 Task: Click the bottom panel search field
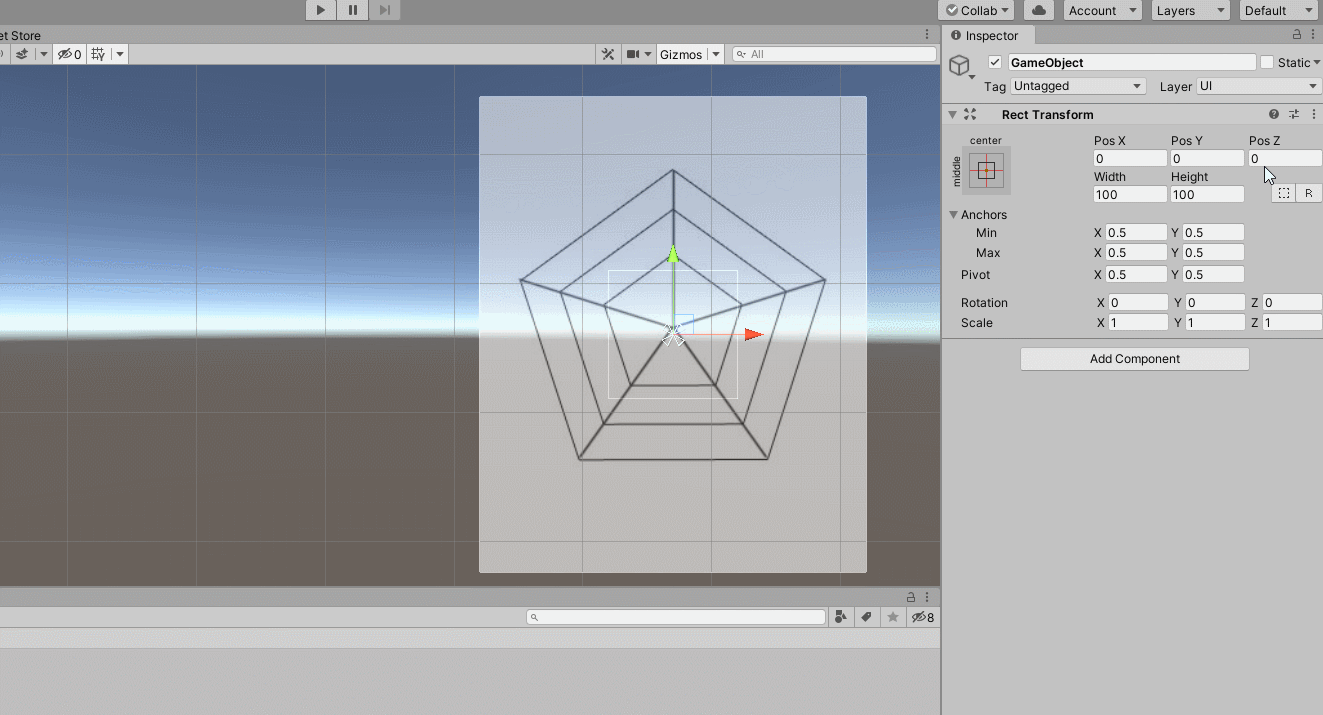(677, 617)
